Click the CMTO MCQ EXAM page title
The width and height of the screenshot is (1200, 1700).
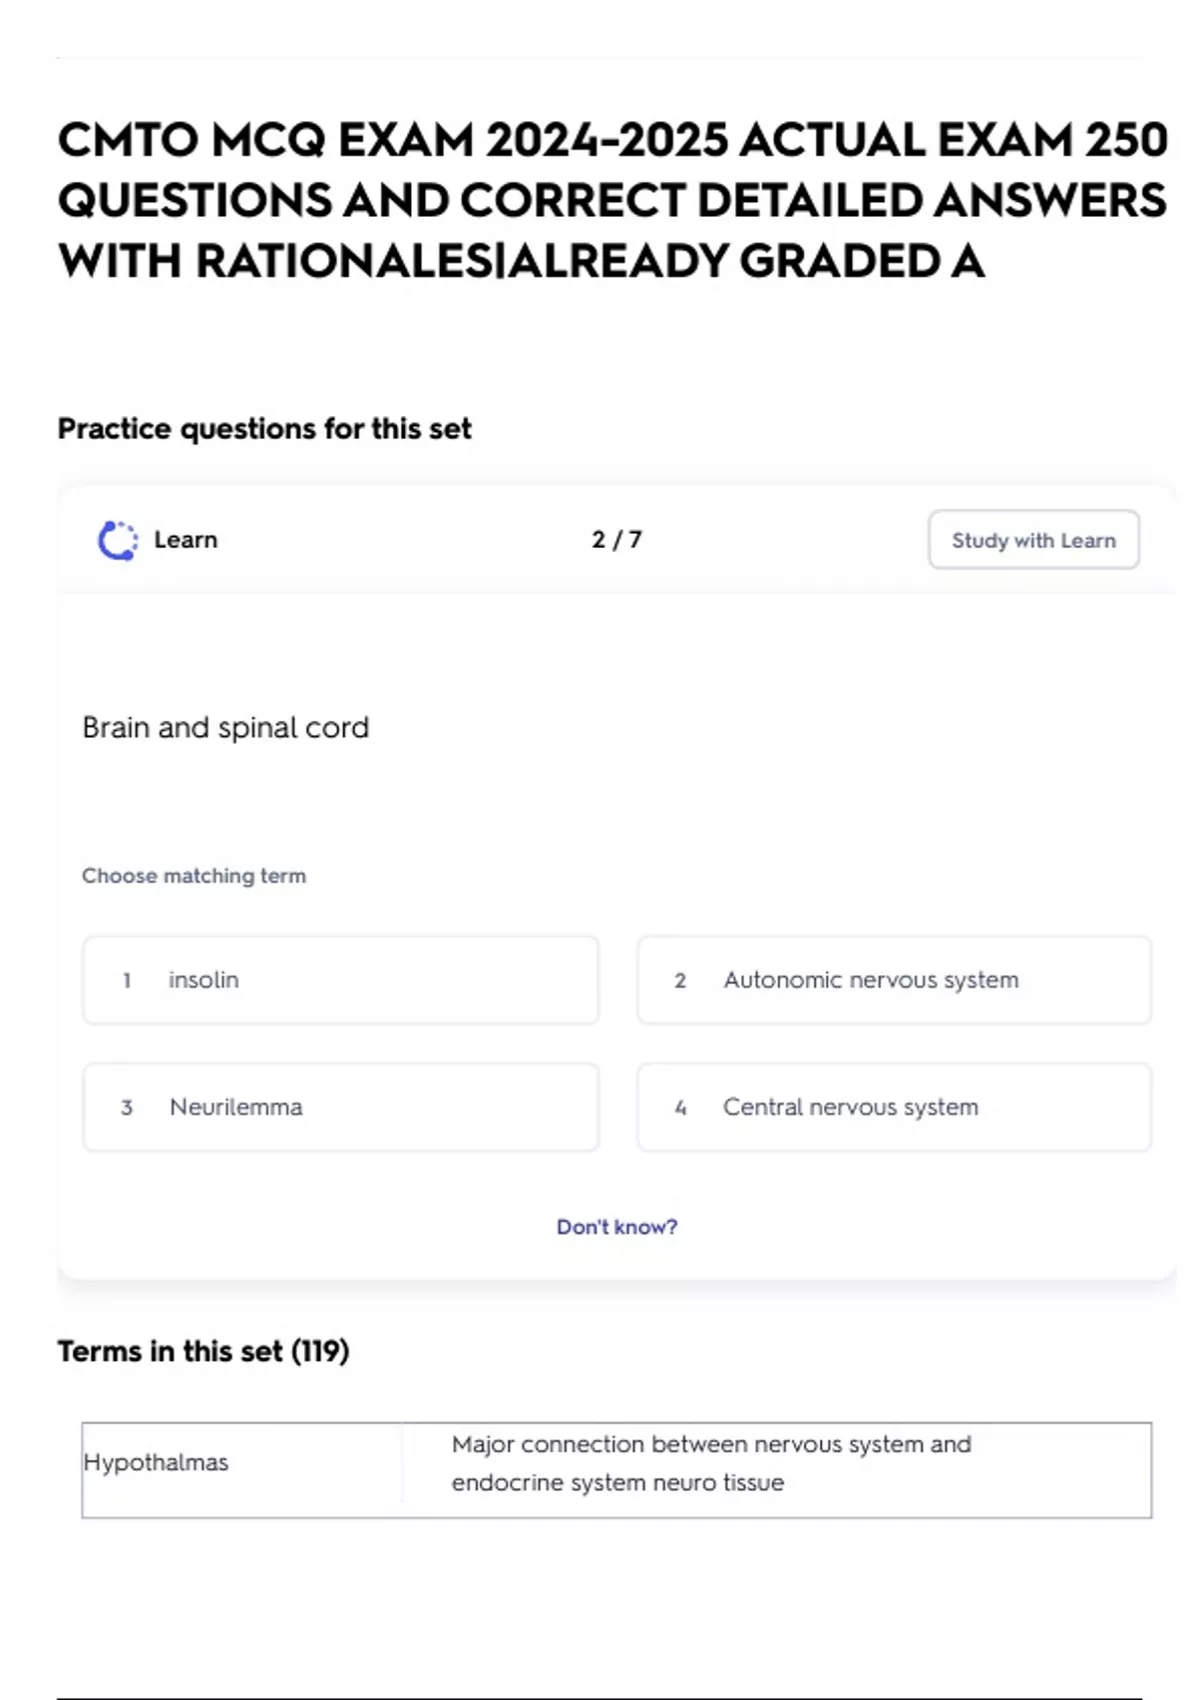pyautogui.click(x=612, y=200)
